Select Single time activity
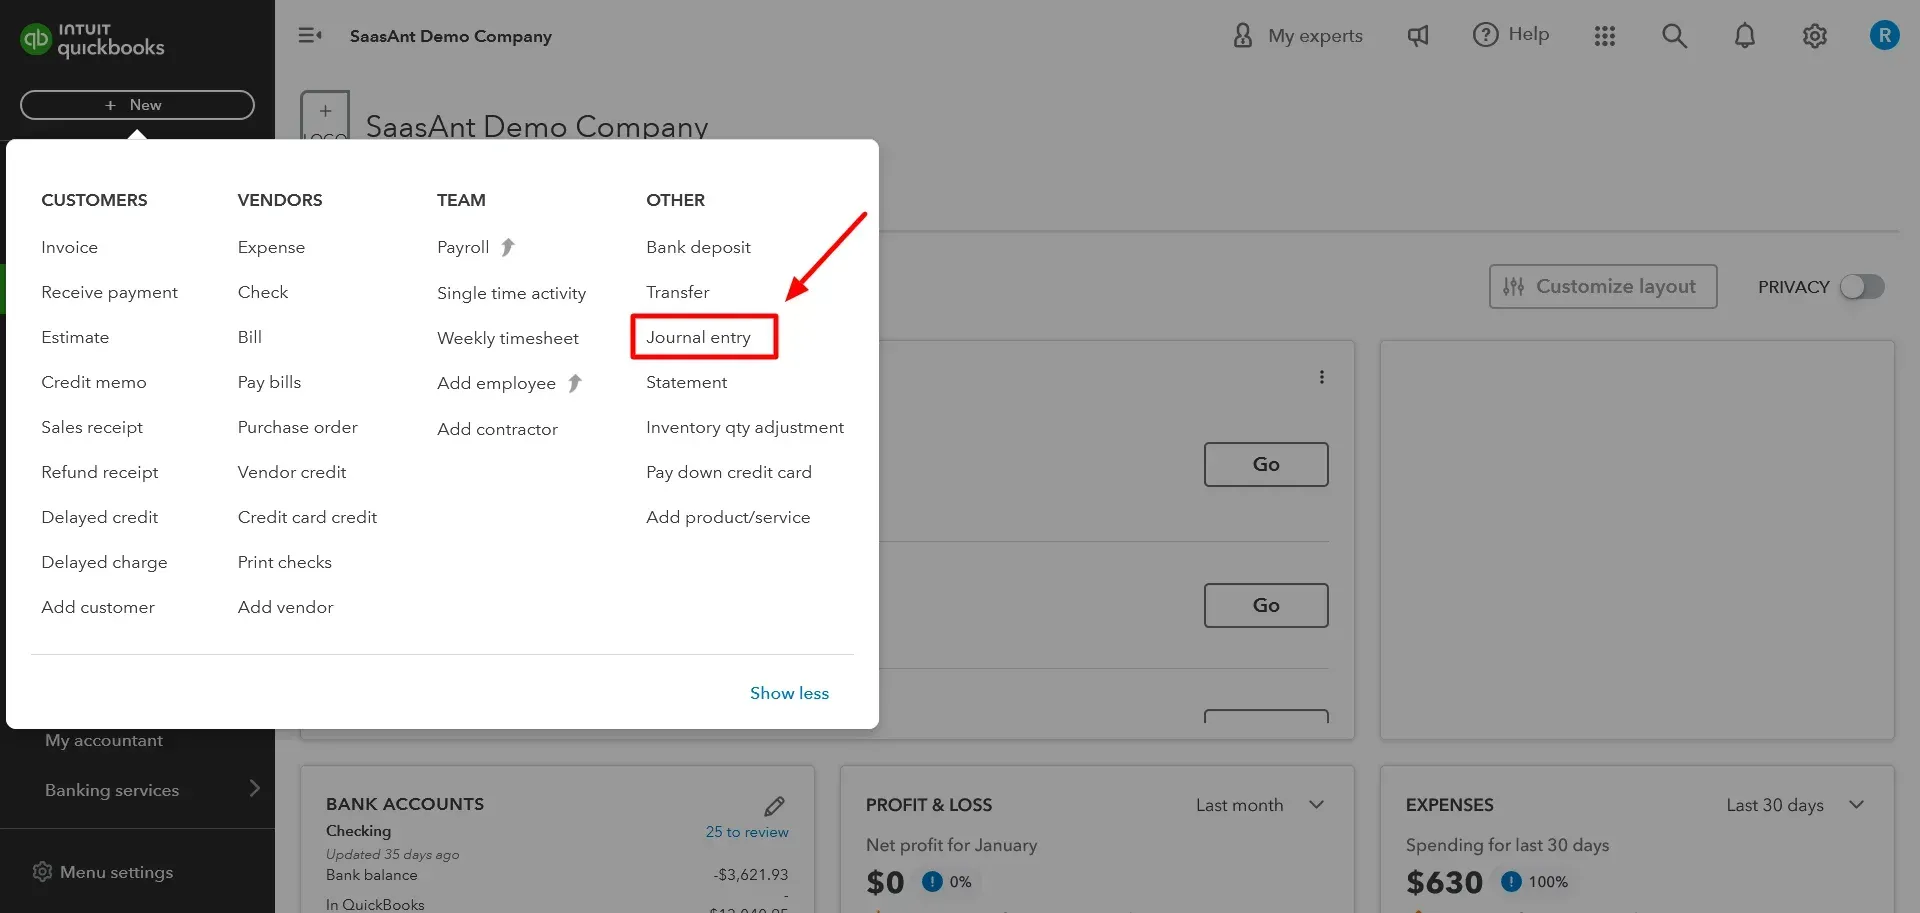This screenshot has height=913, width=1920. point(511,293)
